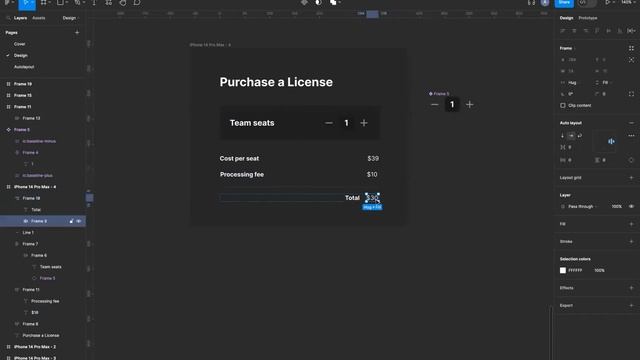The width and height of the screenshot is (640, 360).
Task: Add a layout grid
Action: pyautogui.click(x=631, y=178)
